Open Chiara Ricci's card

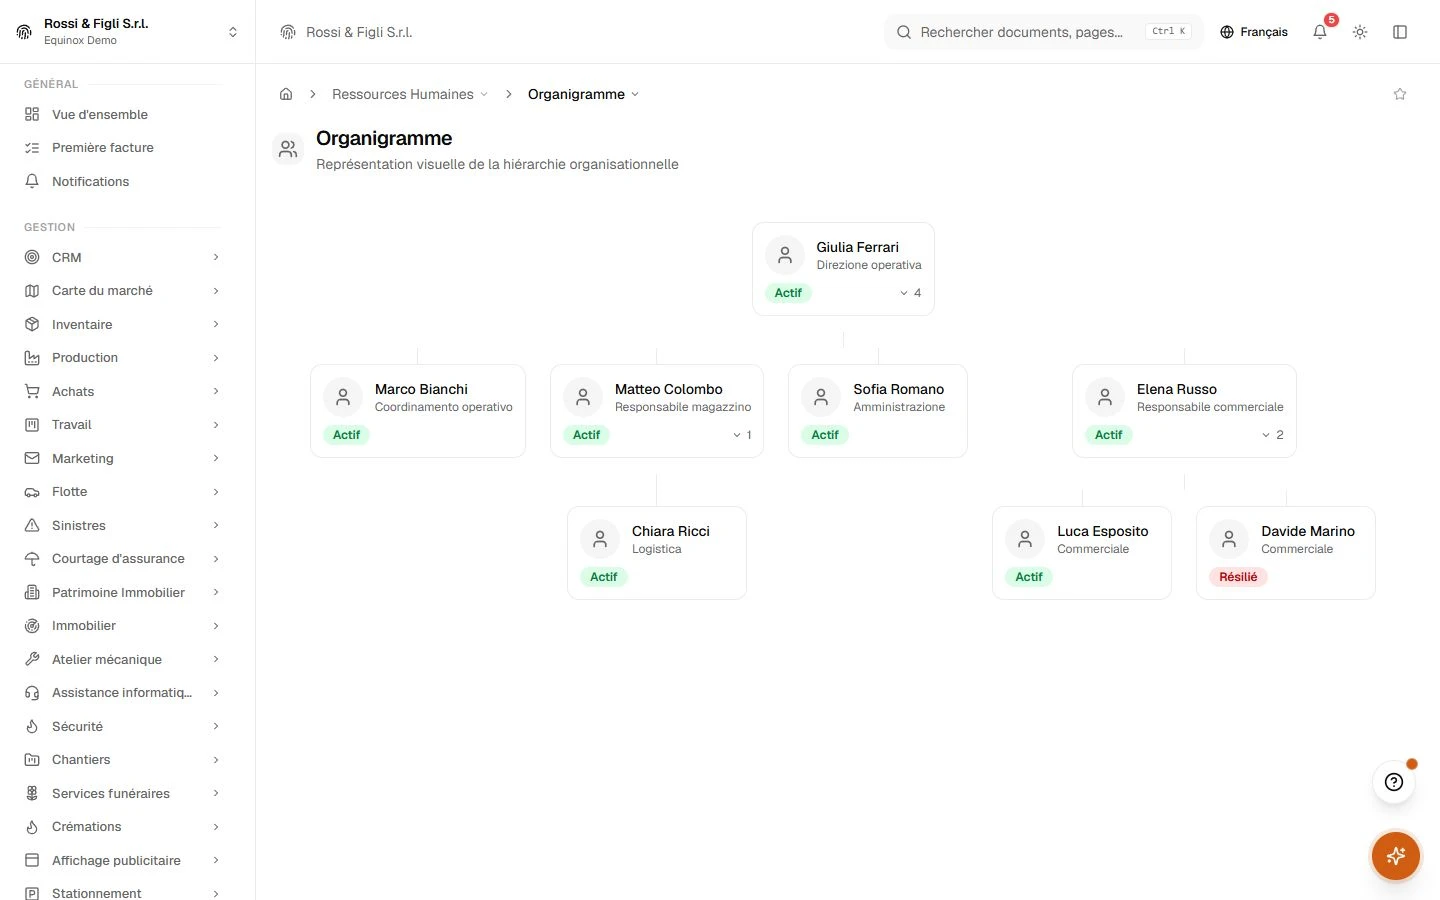coord(657,553)
